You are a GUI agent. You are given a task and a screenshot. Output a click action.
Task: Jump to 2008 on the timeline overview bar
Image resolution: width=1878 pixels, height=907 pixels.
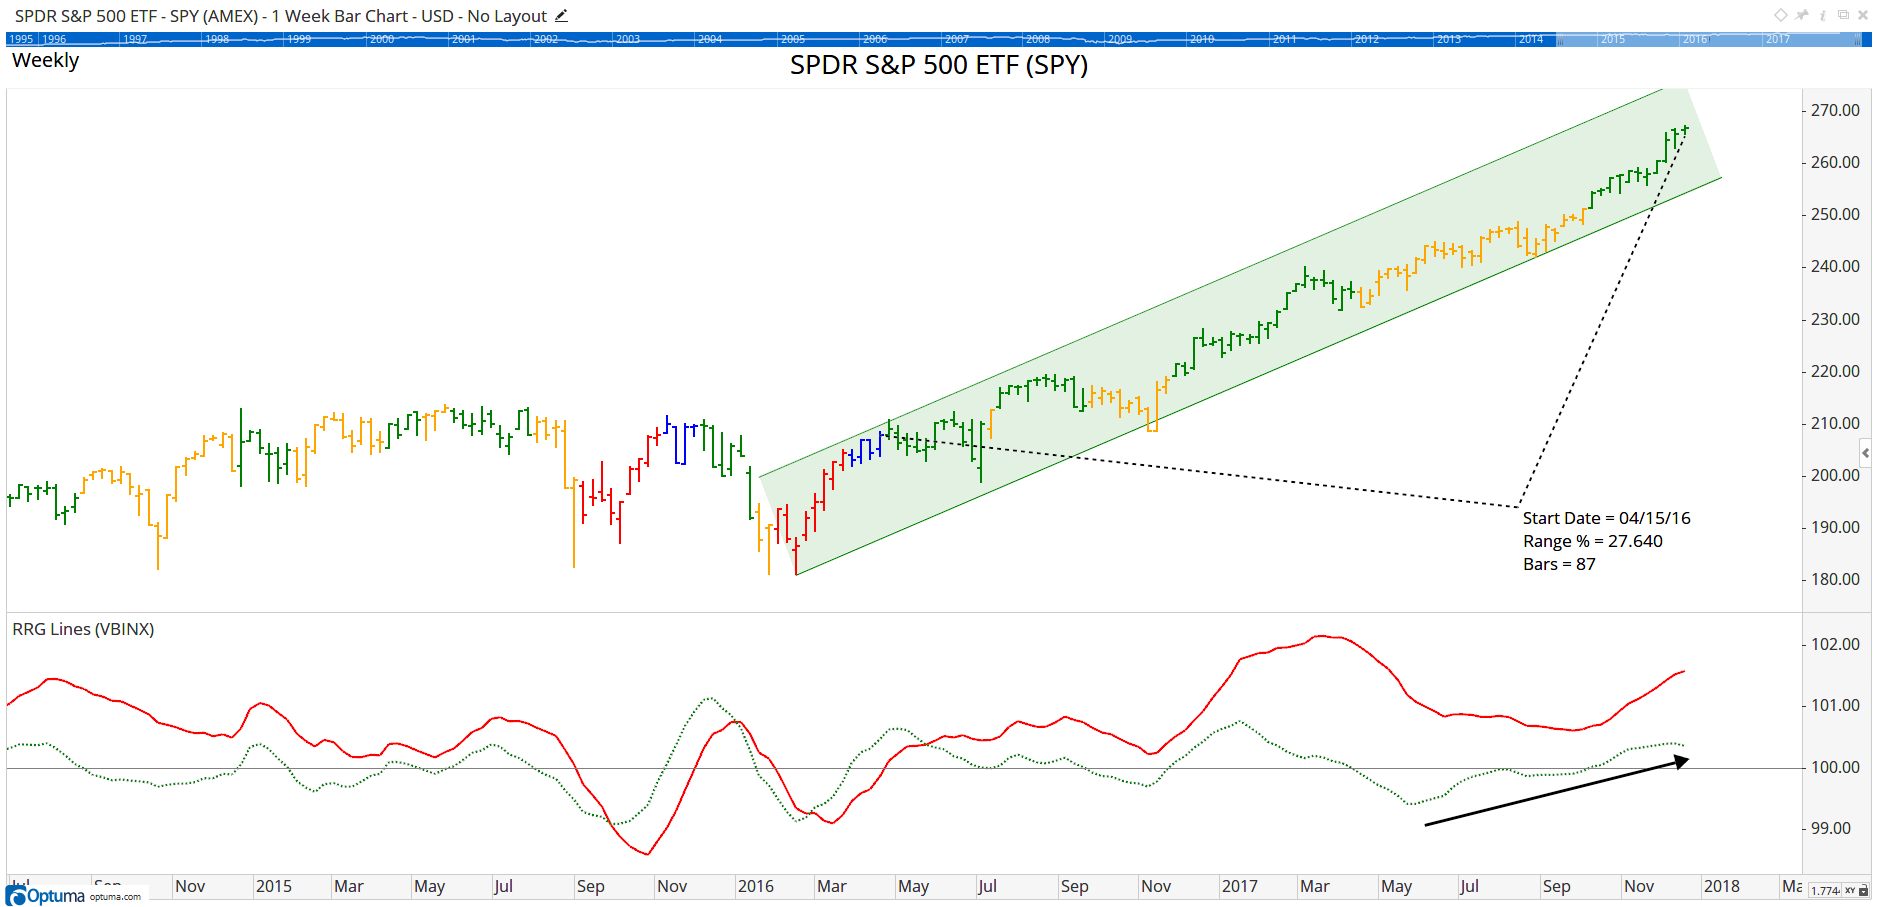tap(1038, 39)
